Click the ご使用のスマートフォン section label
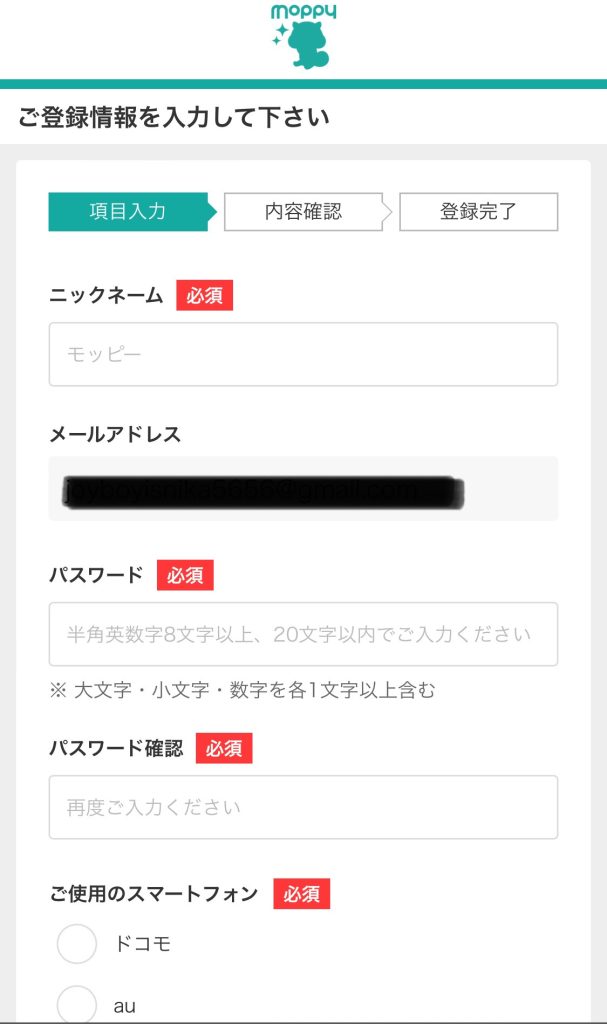Screen dimensions: 607x1024 click(154, 894)
